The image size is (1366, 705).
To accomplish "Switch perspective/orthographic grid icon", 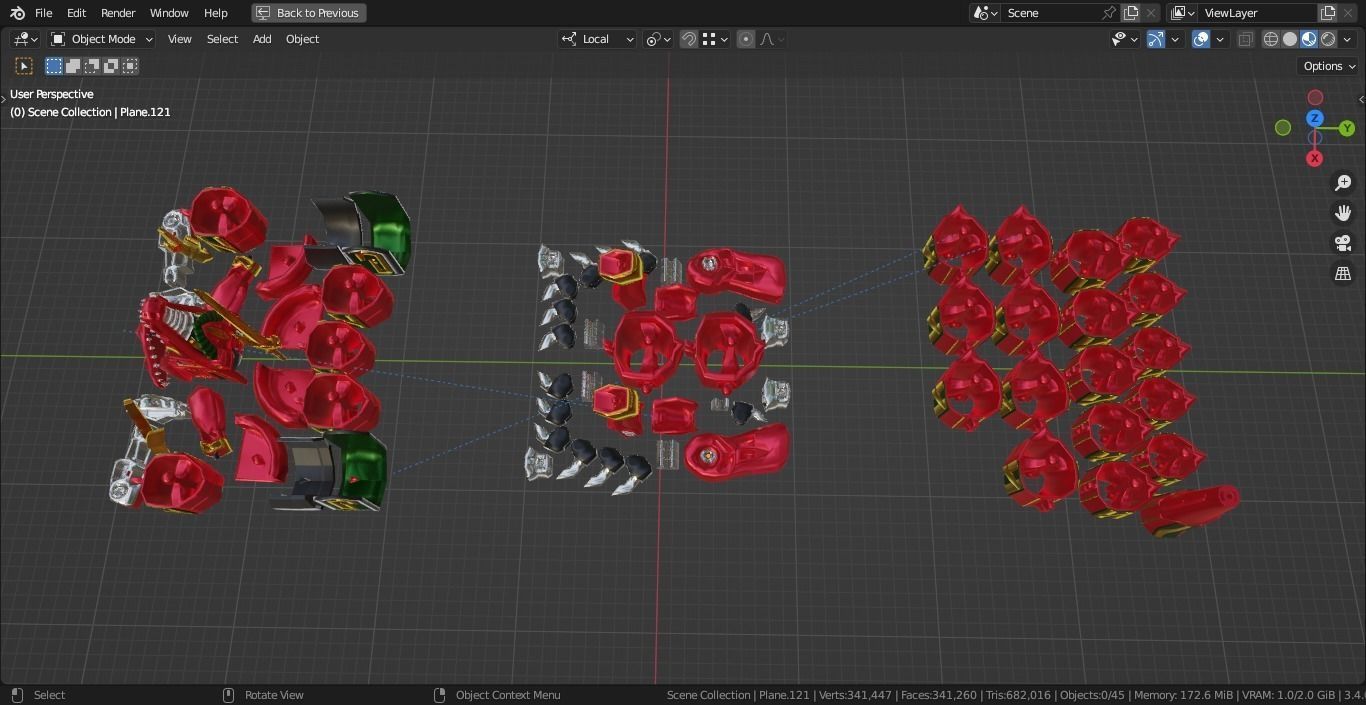I will [x=1343, y=273].
